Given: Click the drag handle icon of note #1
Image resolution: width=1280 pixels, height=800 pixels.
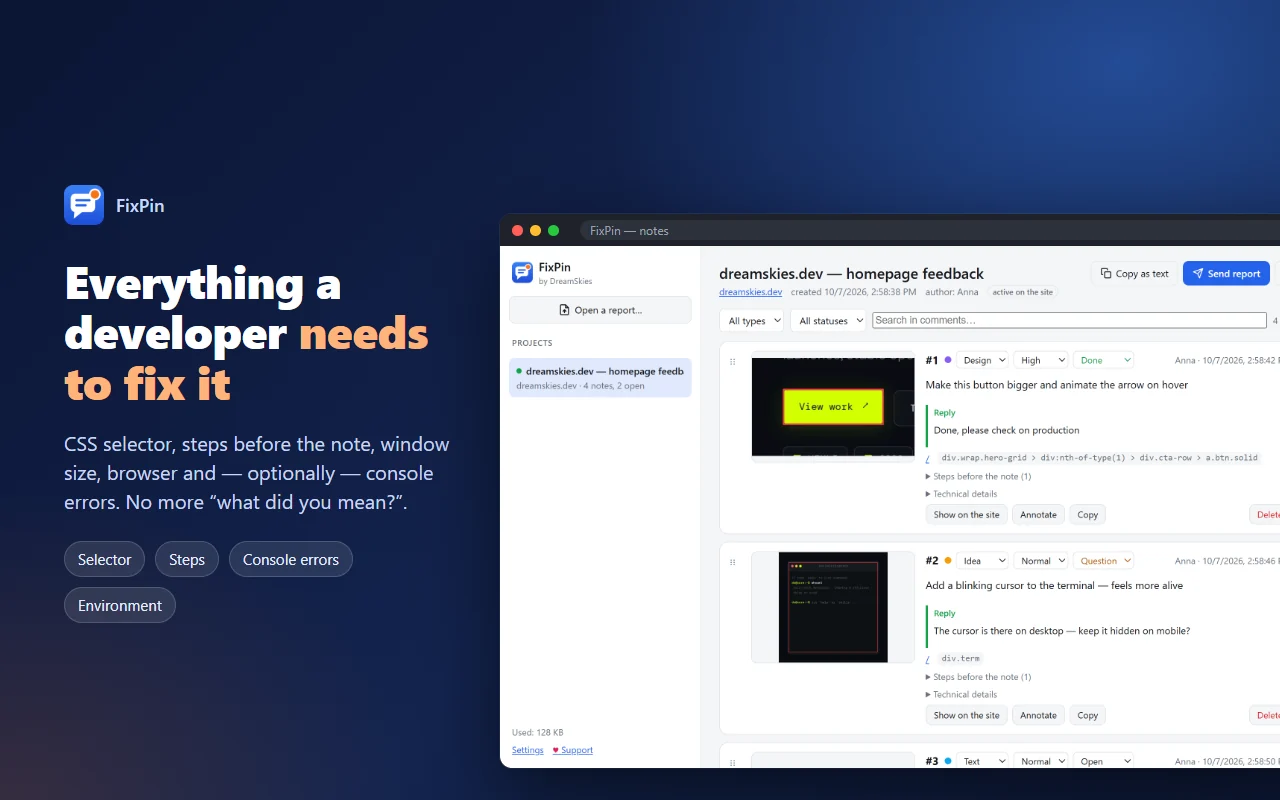Looking at the screenshot, I should [733, 361].
